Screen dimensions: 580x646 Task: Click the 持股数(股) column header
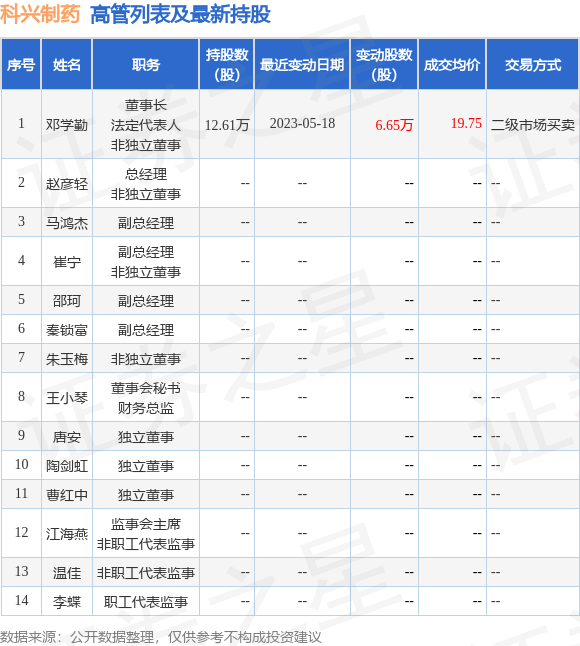[227, 65]
